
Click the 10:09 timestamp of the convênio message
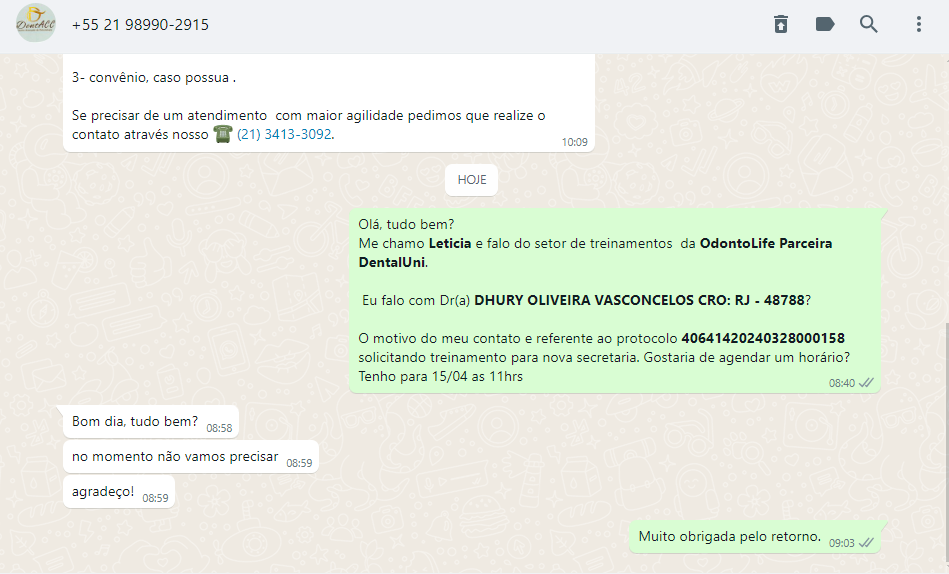[574, 142]
